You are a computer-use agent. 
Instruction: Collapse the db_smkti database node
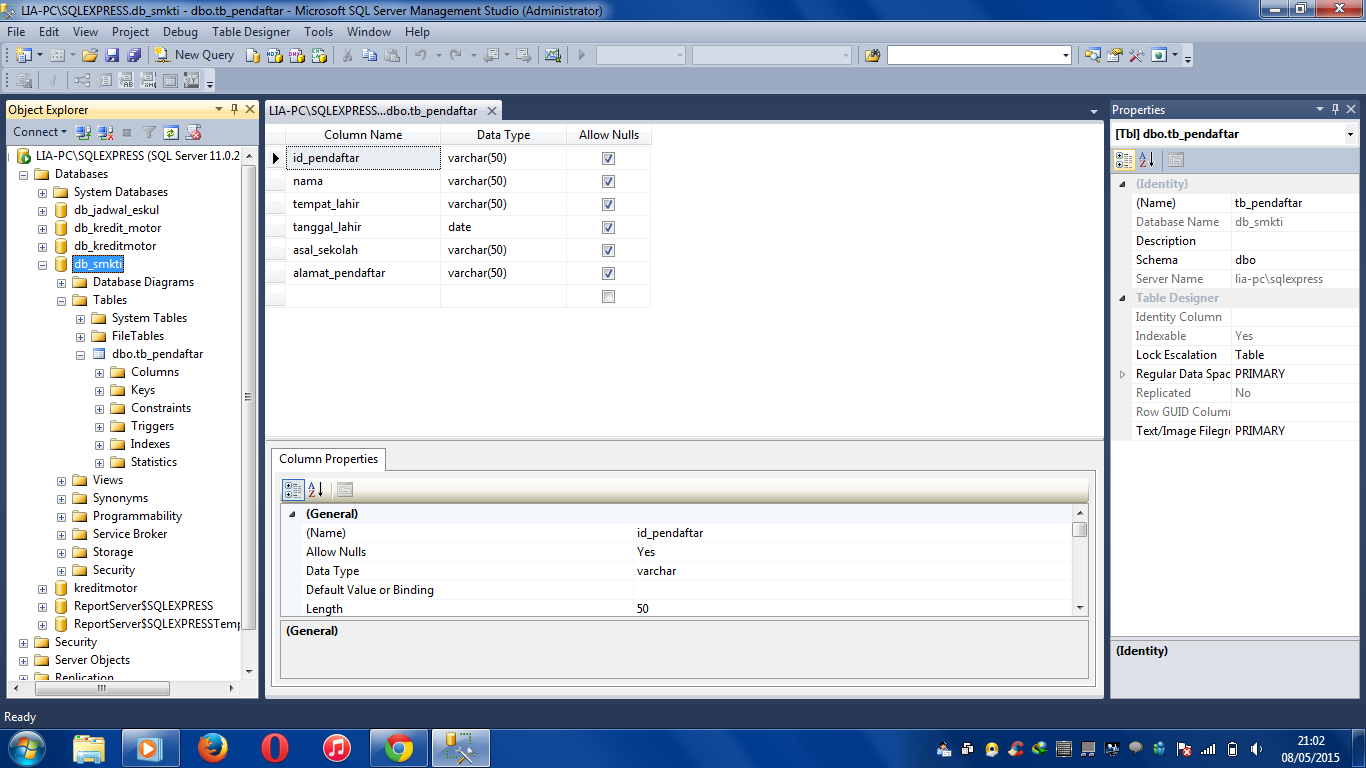click(42, 264)
